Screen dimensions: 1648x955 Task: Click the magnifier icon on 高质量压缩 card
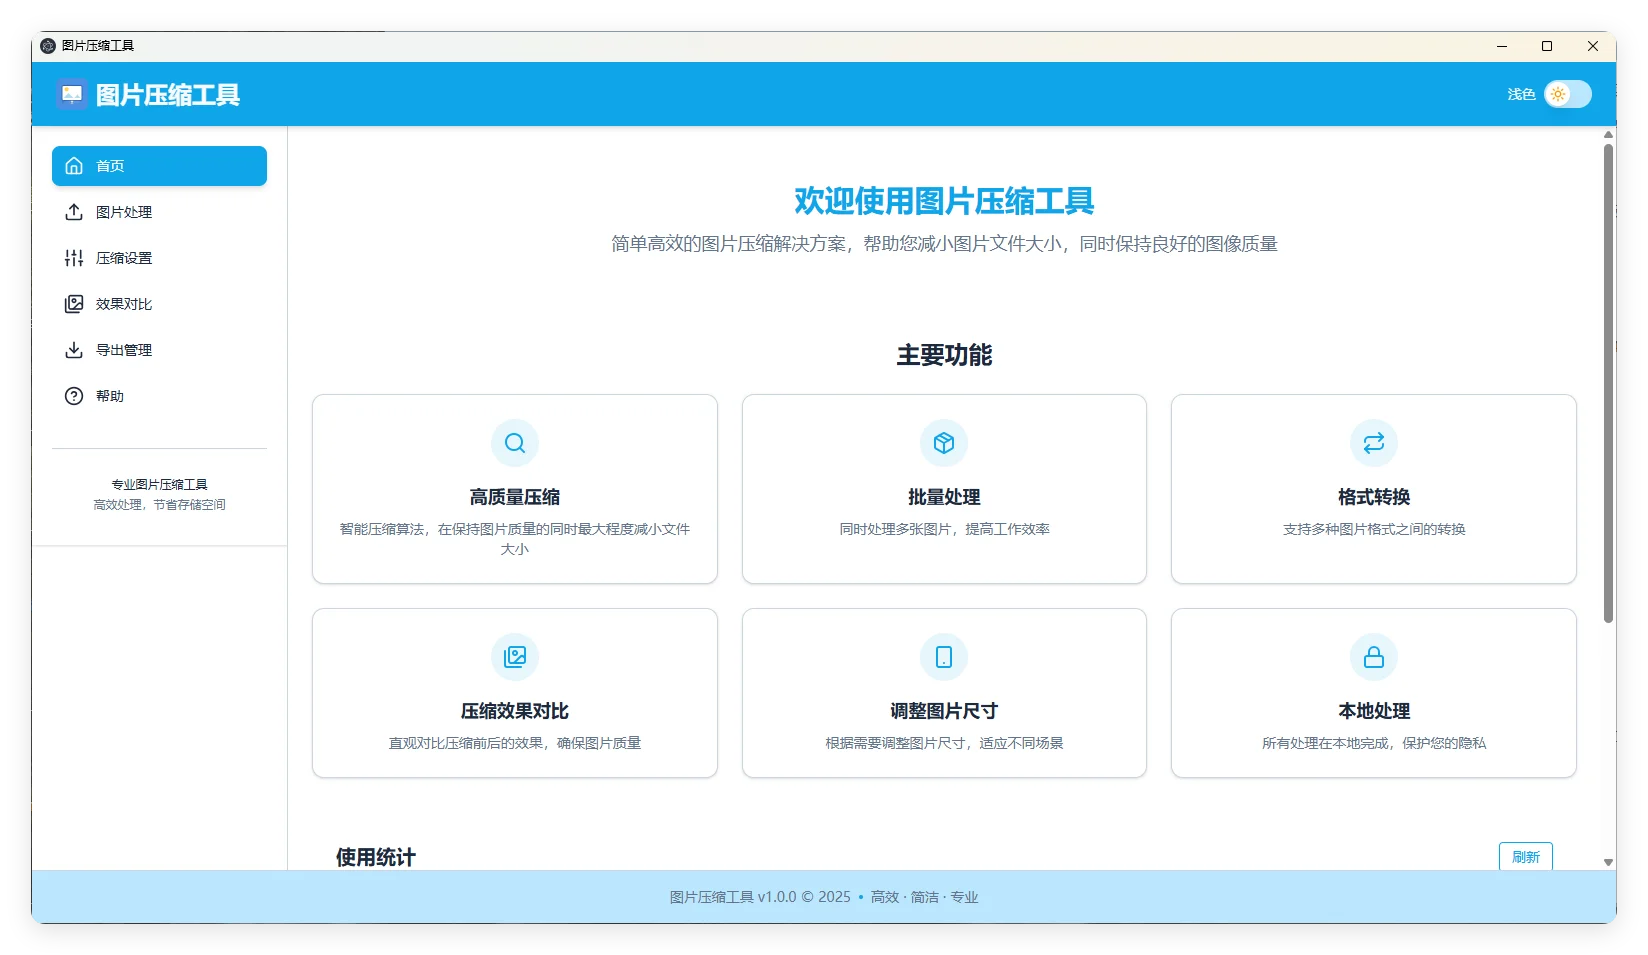pyautogui.click(x=514, y=443)
